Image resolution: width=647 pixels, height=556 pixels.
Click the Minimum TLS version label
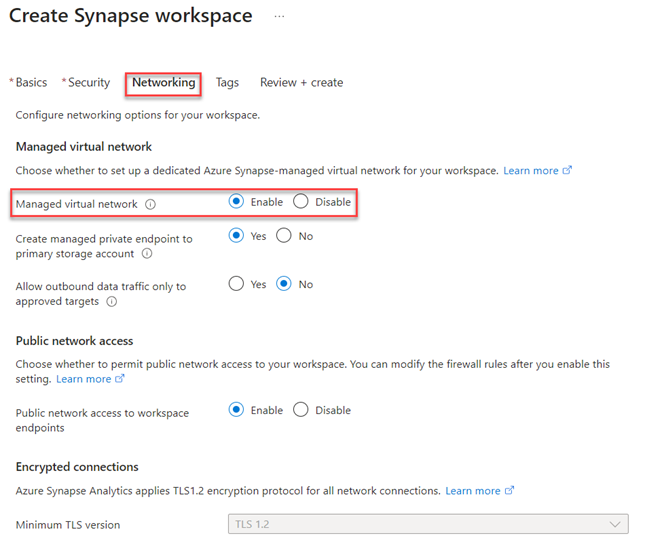click(x=68, y=525)
